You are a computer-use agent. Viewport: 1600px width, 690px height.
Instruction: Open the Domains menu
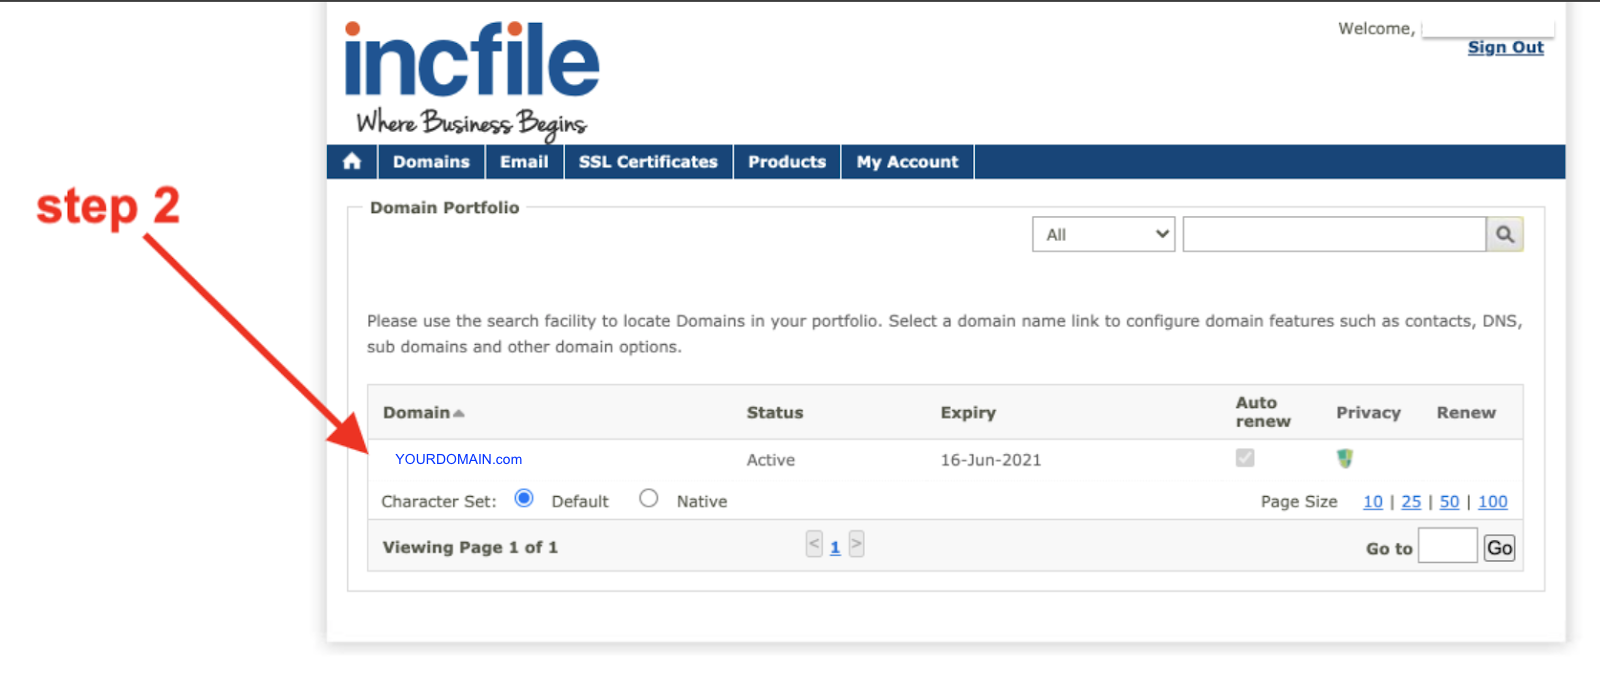pos(431,161)
